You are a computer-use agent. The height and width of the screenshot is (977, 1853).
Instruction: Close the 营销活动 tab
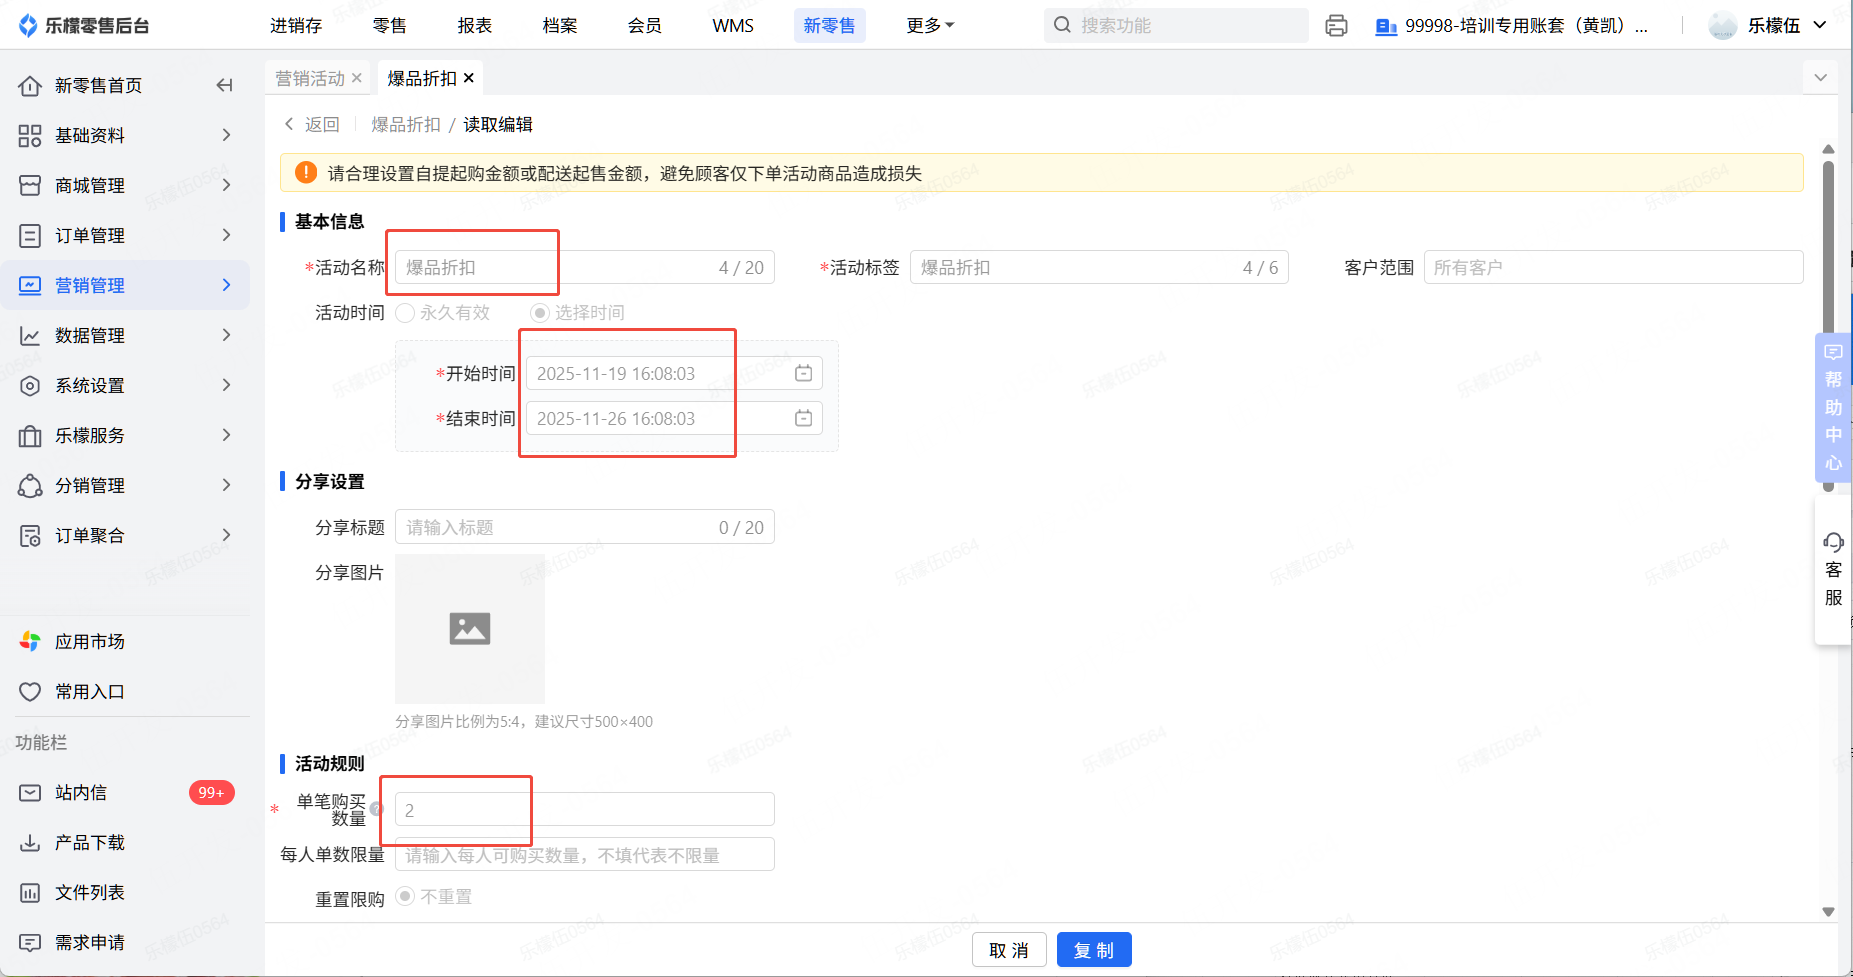point(357,78)
